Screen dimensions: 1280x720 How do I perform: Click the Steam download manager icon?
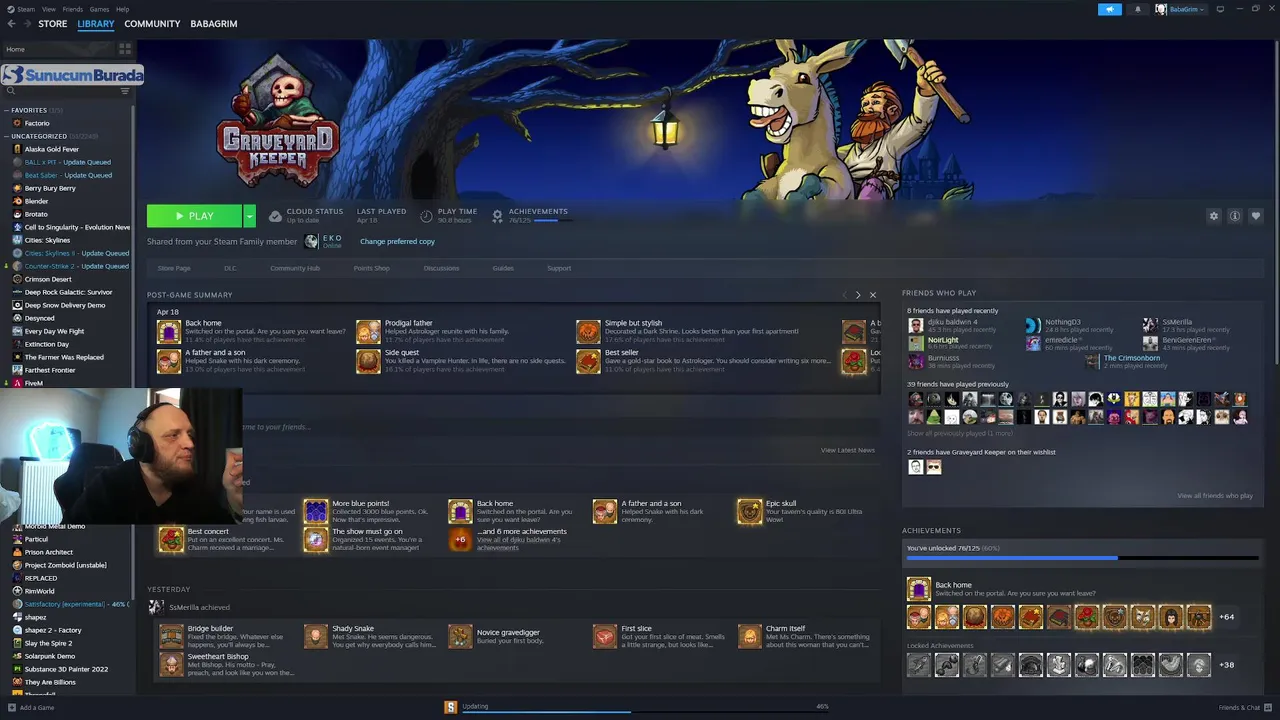450,707
